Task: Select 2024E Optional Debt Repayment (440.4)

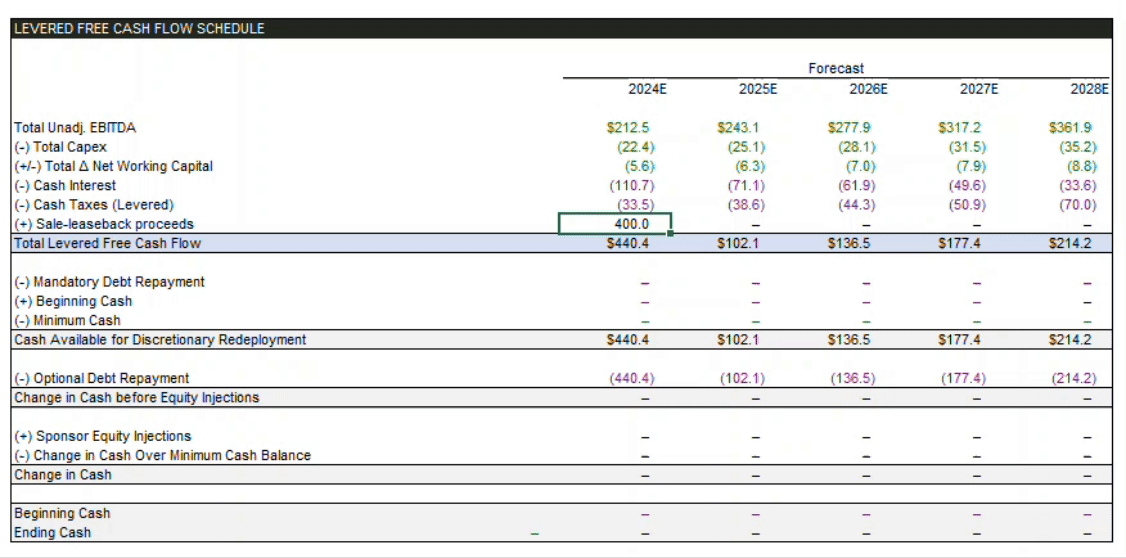Action: [630, 378]
